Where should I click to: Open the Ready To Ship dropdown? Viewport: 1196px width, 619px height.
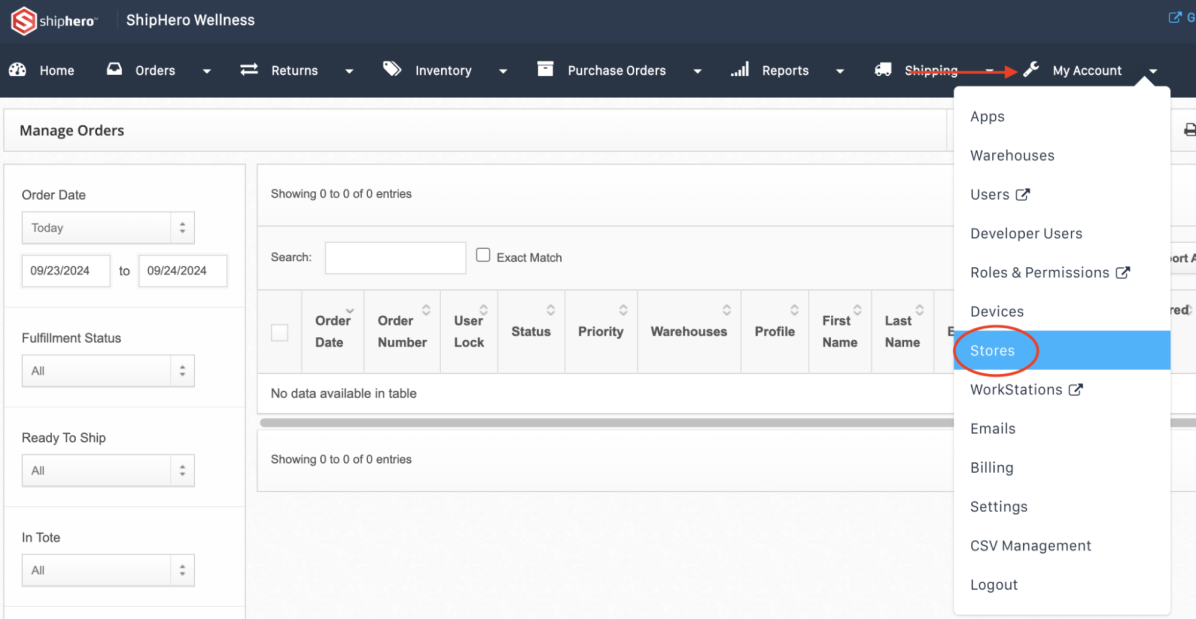108,471
